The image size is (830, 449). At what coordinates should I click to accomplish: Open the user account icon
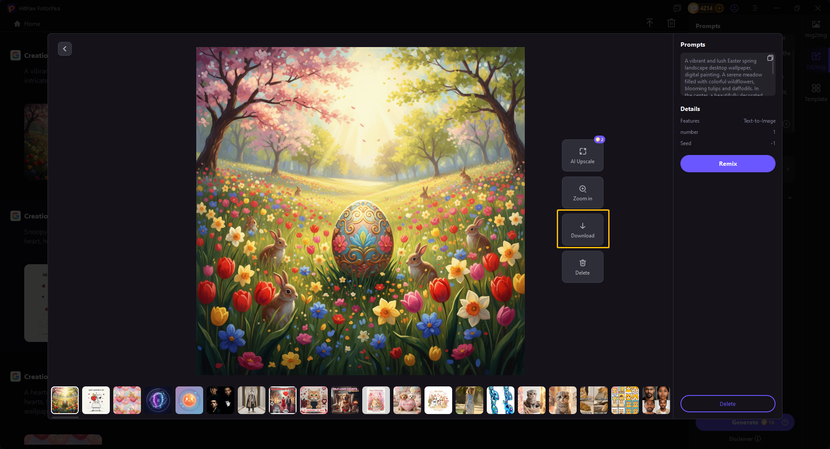735,8
